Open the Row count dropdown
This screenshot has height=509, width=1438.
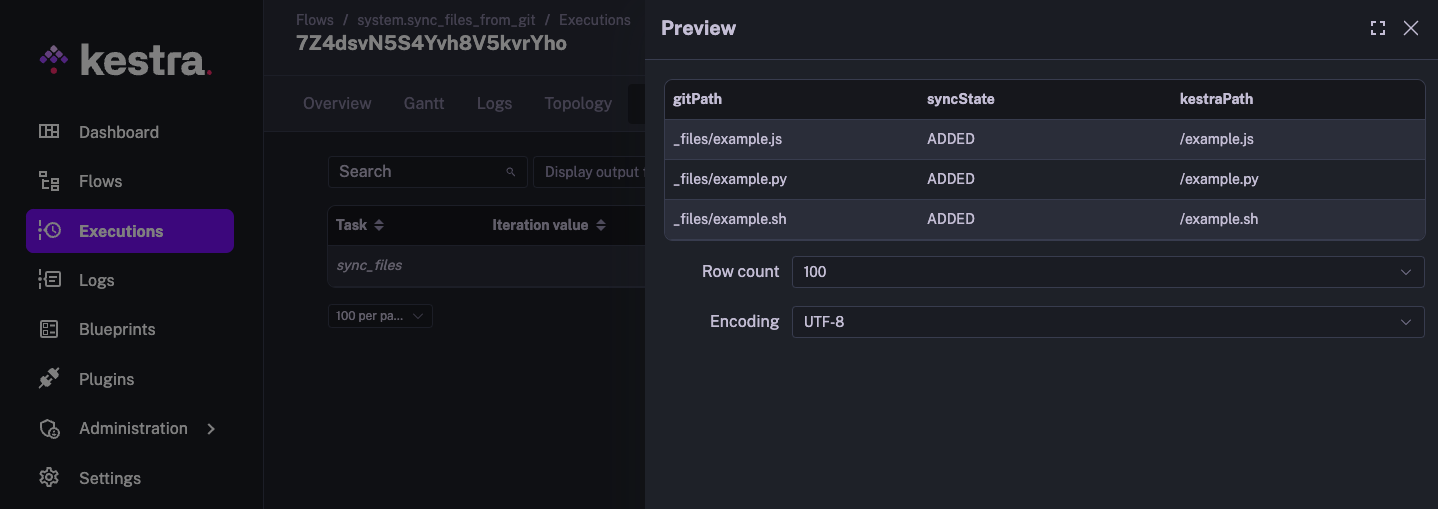tap(1107, 272)
